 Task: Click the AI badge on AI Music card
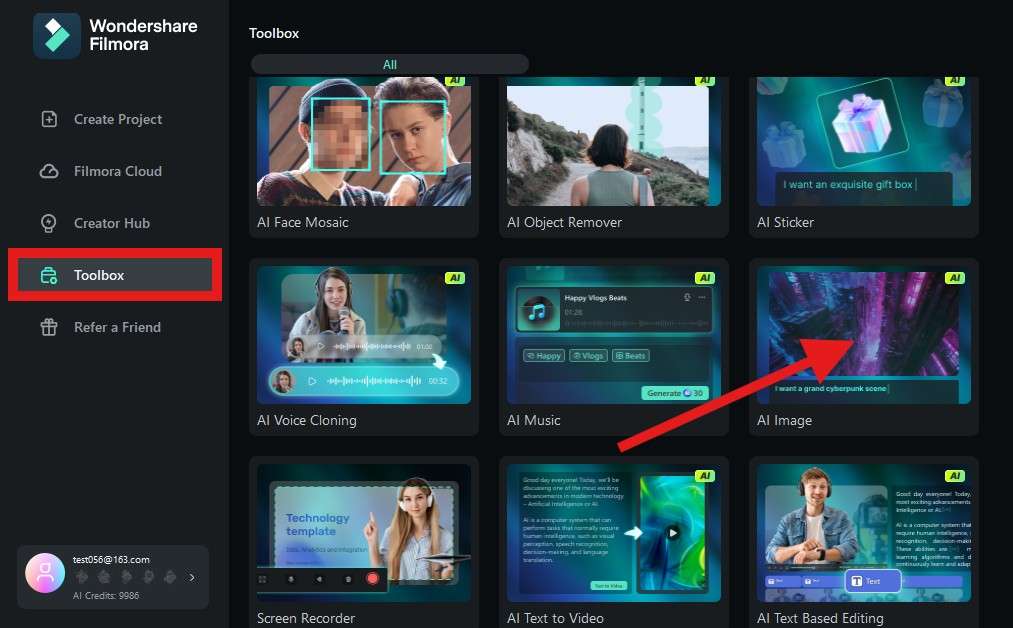tap(704, 278)
